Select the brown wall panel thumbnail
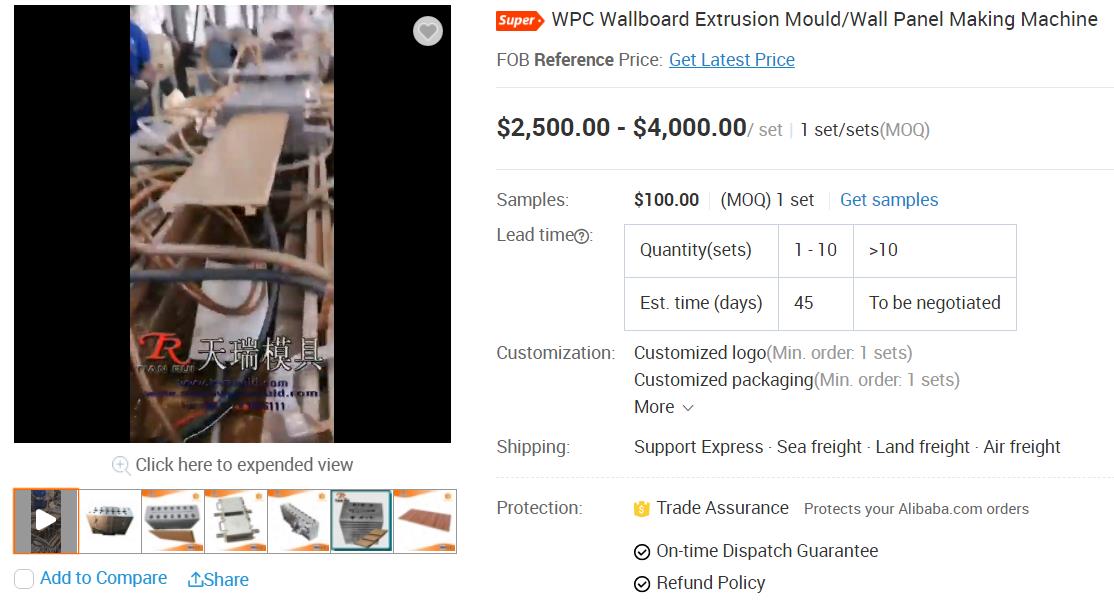The height and width of the screenshot is (609, 1114). pos(425,521)
